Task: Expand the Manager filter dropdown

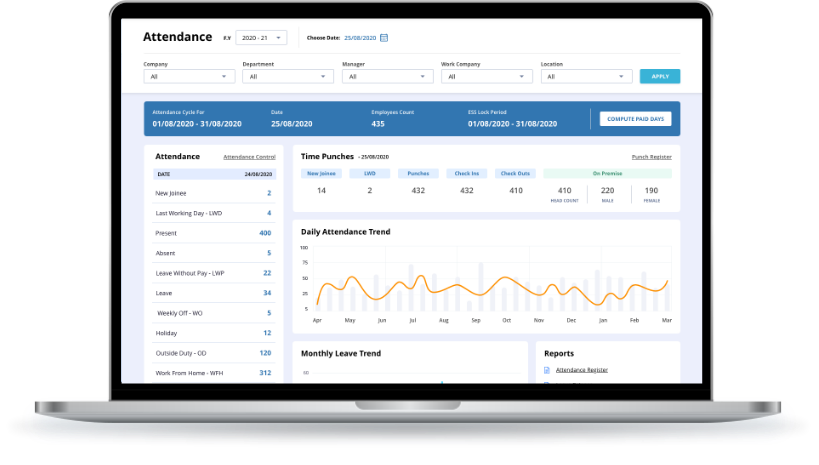Action: [x=388, y=76]
